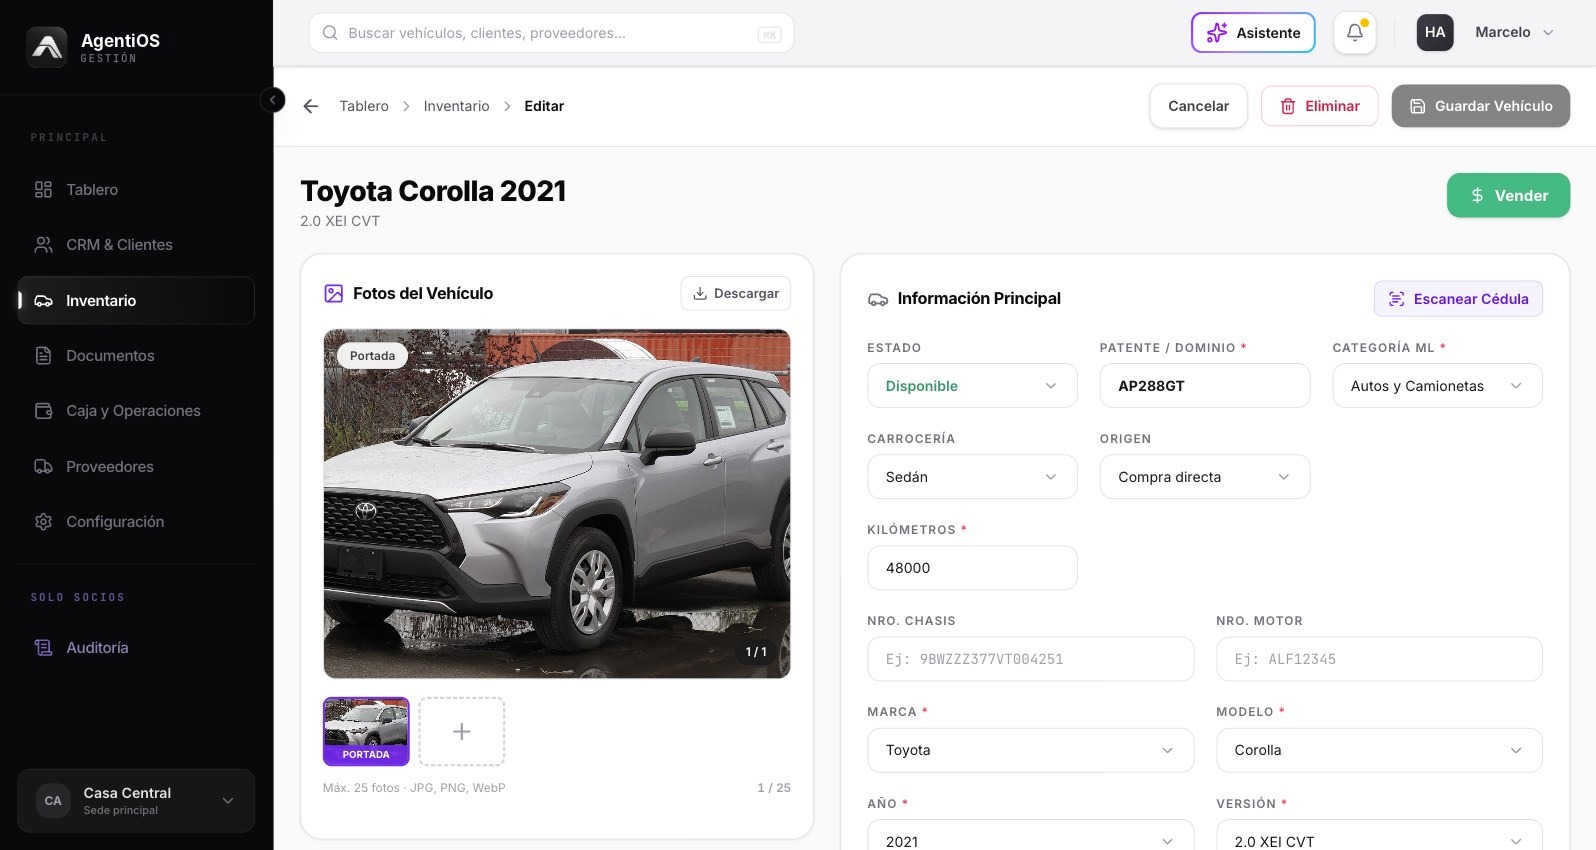This screenshot has width=1596, height=850.
Task: Add a photo with the plus tile
Action: [x=461, y=732]
